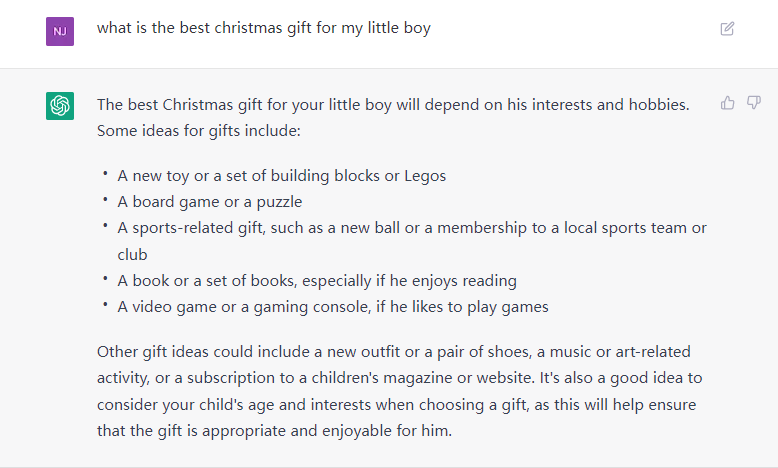Click the bullet dot before 'A new toy'
Screen dimensions: 778x468
[105, 173]
